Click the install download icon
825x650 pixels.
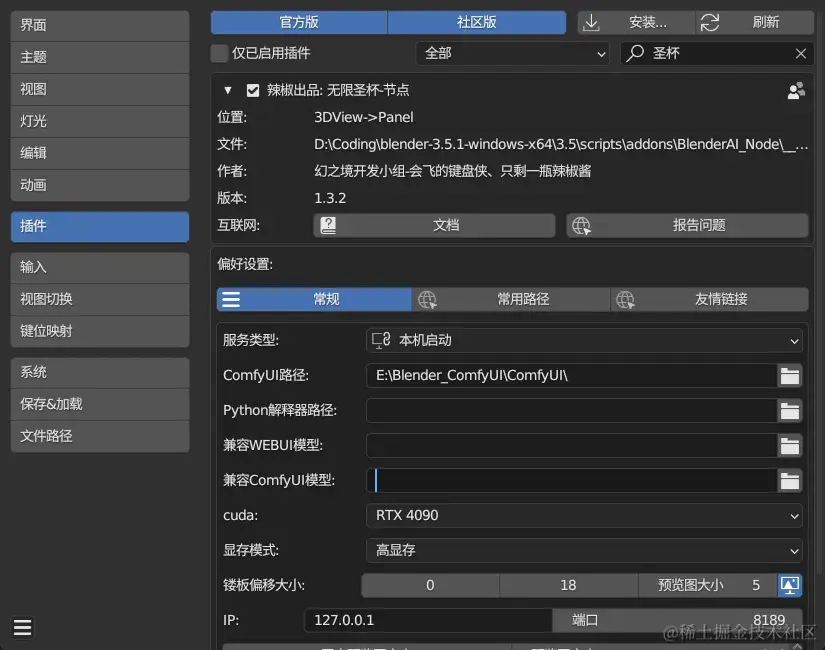click(591, 23)
